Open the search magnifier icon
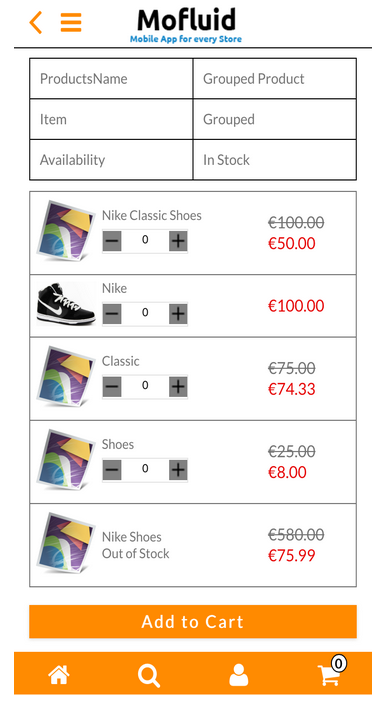This screenshot has height=701, width=383. click(149, 675)
